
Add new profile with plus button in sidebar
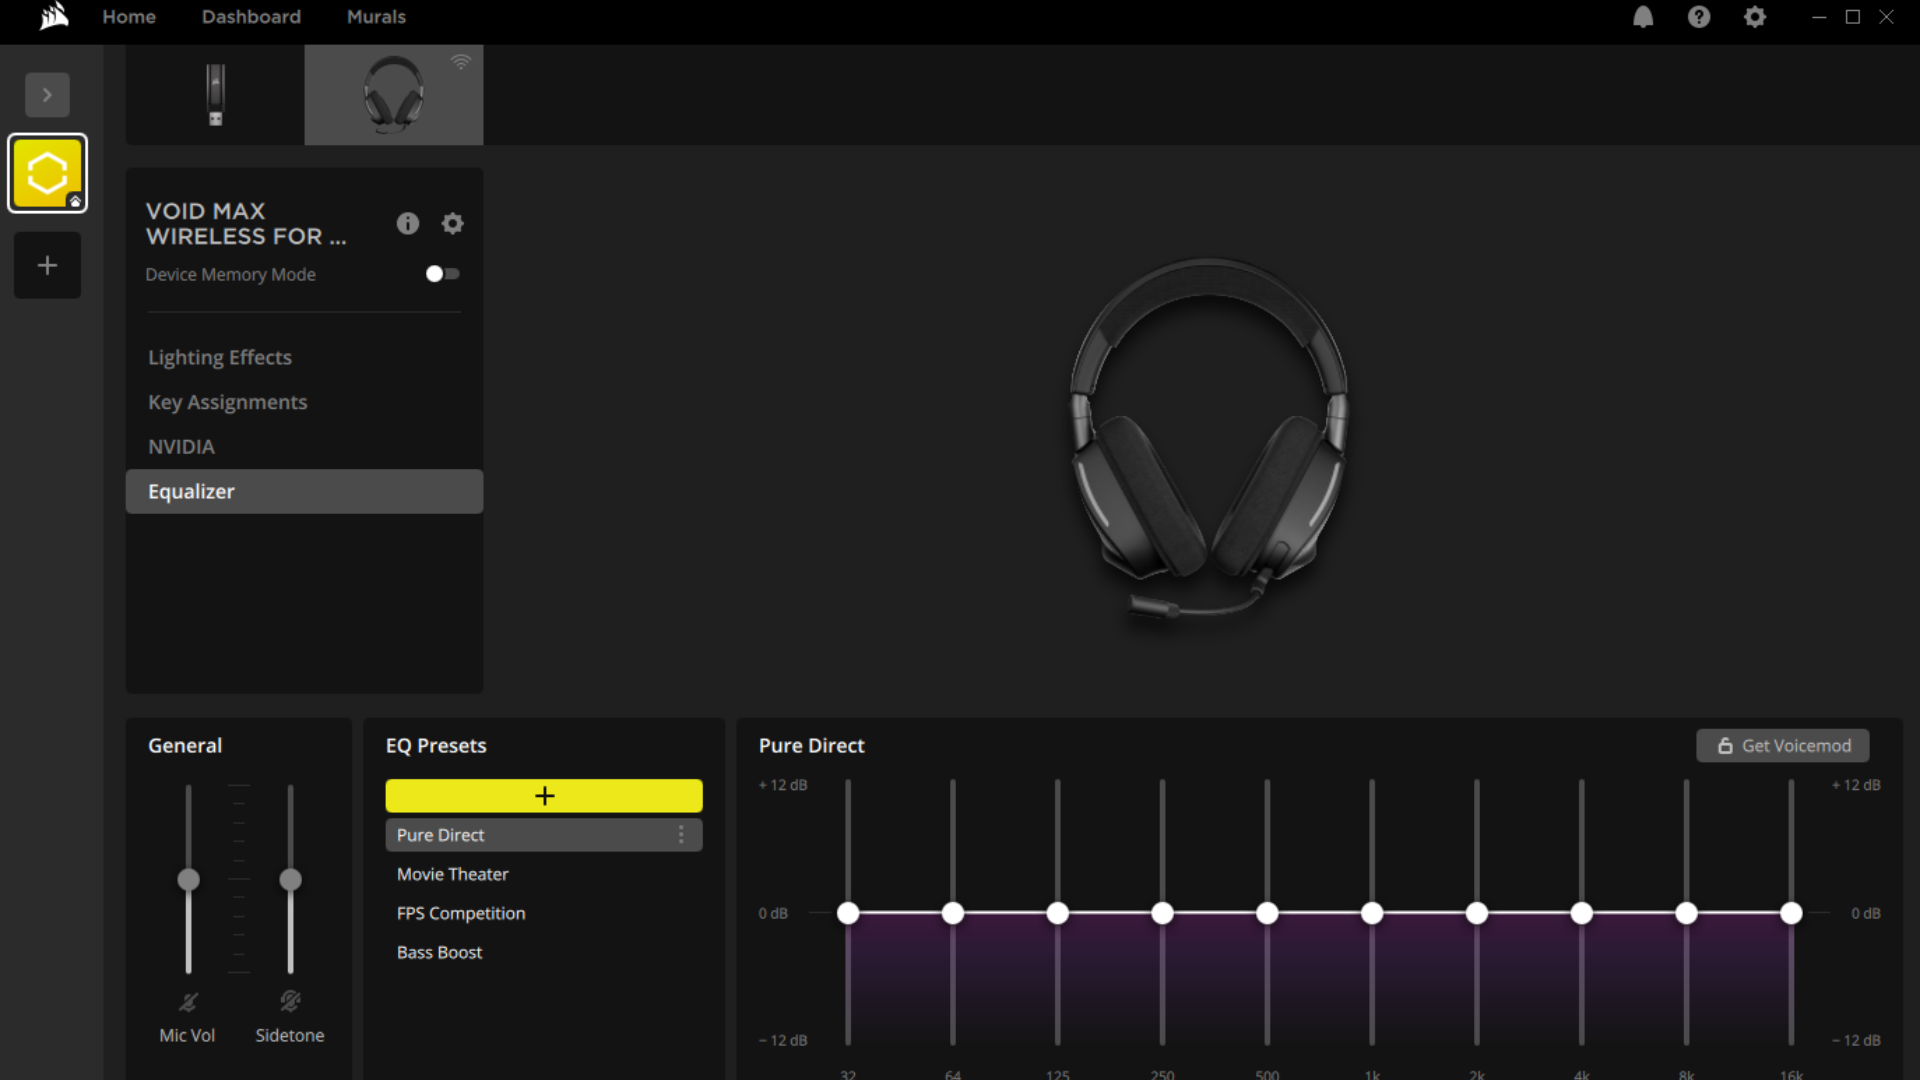tap(47, 265)
